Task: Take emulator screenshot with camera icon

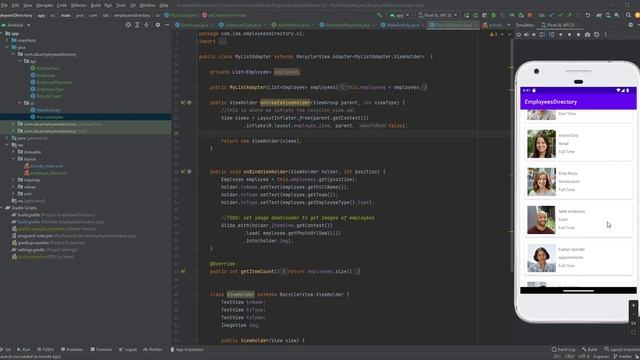Action: tap(587, 35)
